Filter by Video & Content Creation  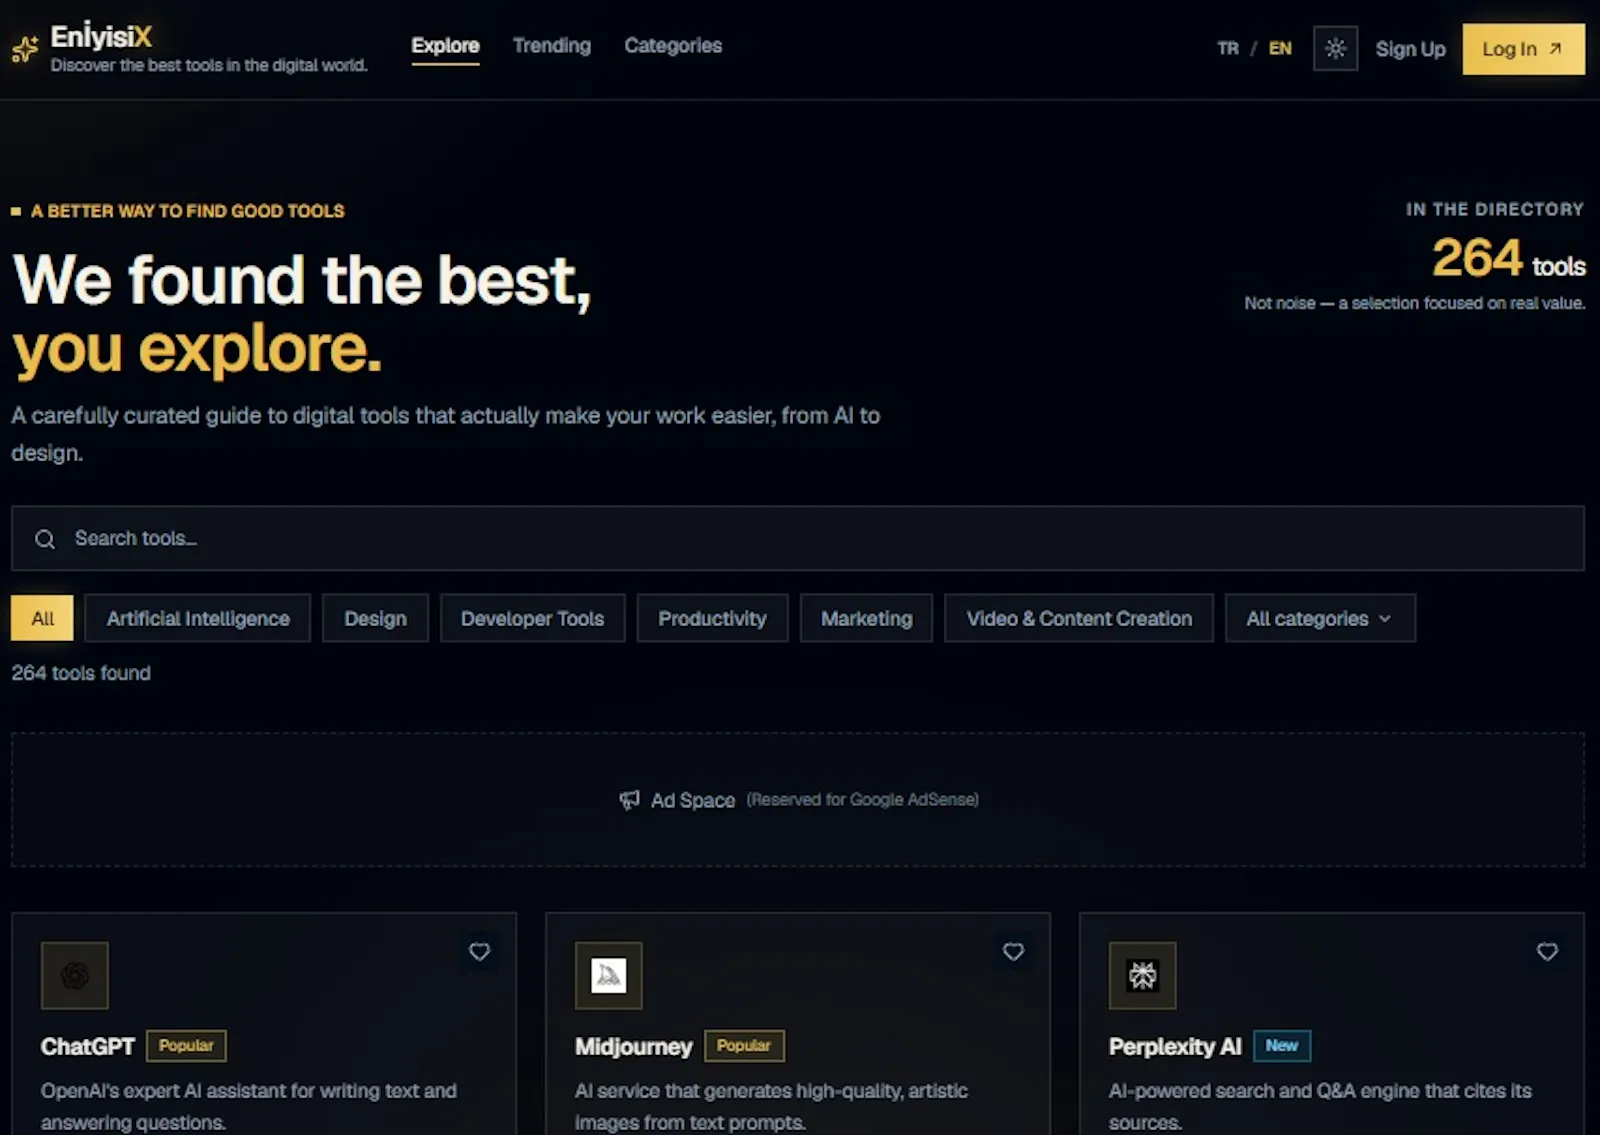coord(1079,618)
